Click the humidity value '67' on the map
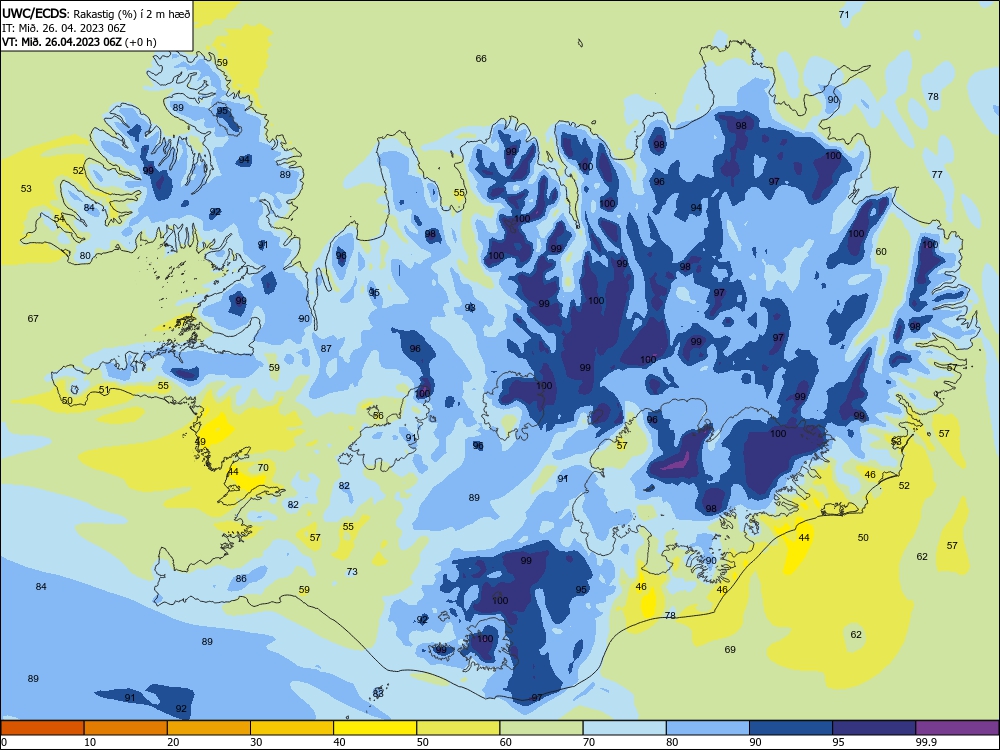The width and height of the screenshot is (1000, 750). [33, 318]
